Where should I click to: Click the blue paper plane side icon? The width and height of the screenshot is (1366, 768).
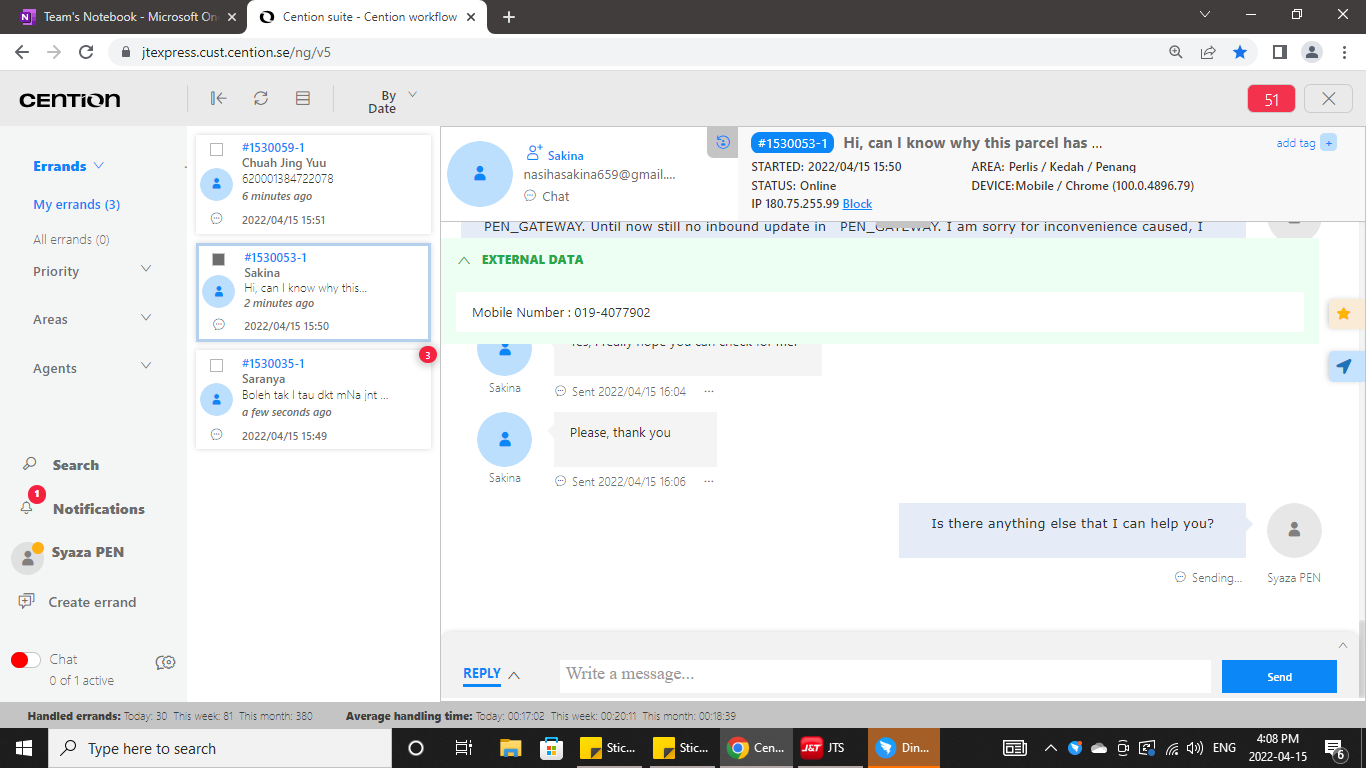click(1344, 366)
